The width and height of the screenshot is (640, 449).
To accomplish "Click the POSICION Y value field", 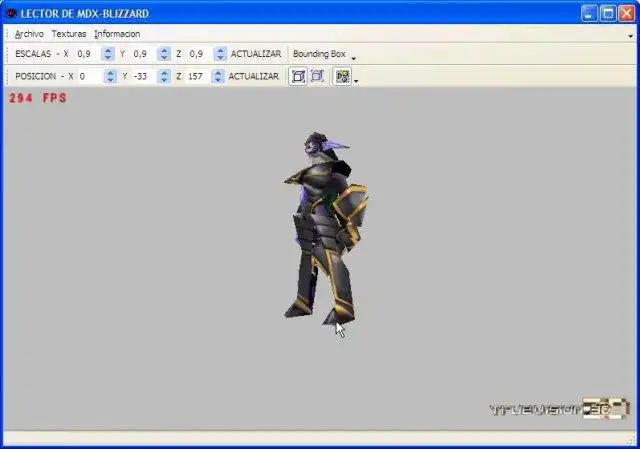I will 144,76.
